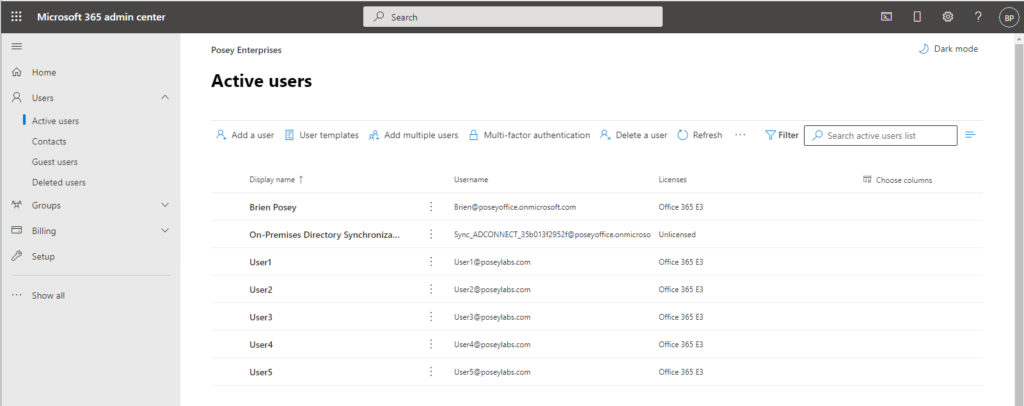Click Delete a user
Screen dimensions: 1024x406
[x=633, y=135]
